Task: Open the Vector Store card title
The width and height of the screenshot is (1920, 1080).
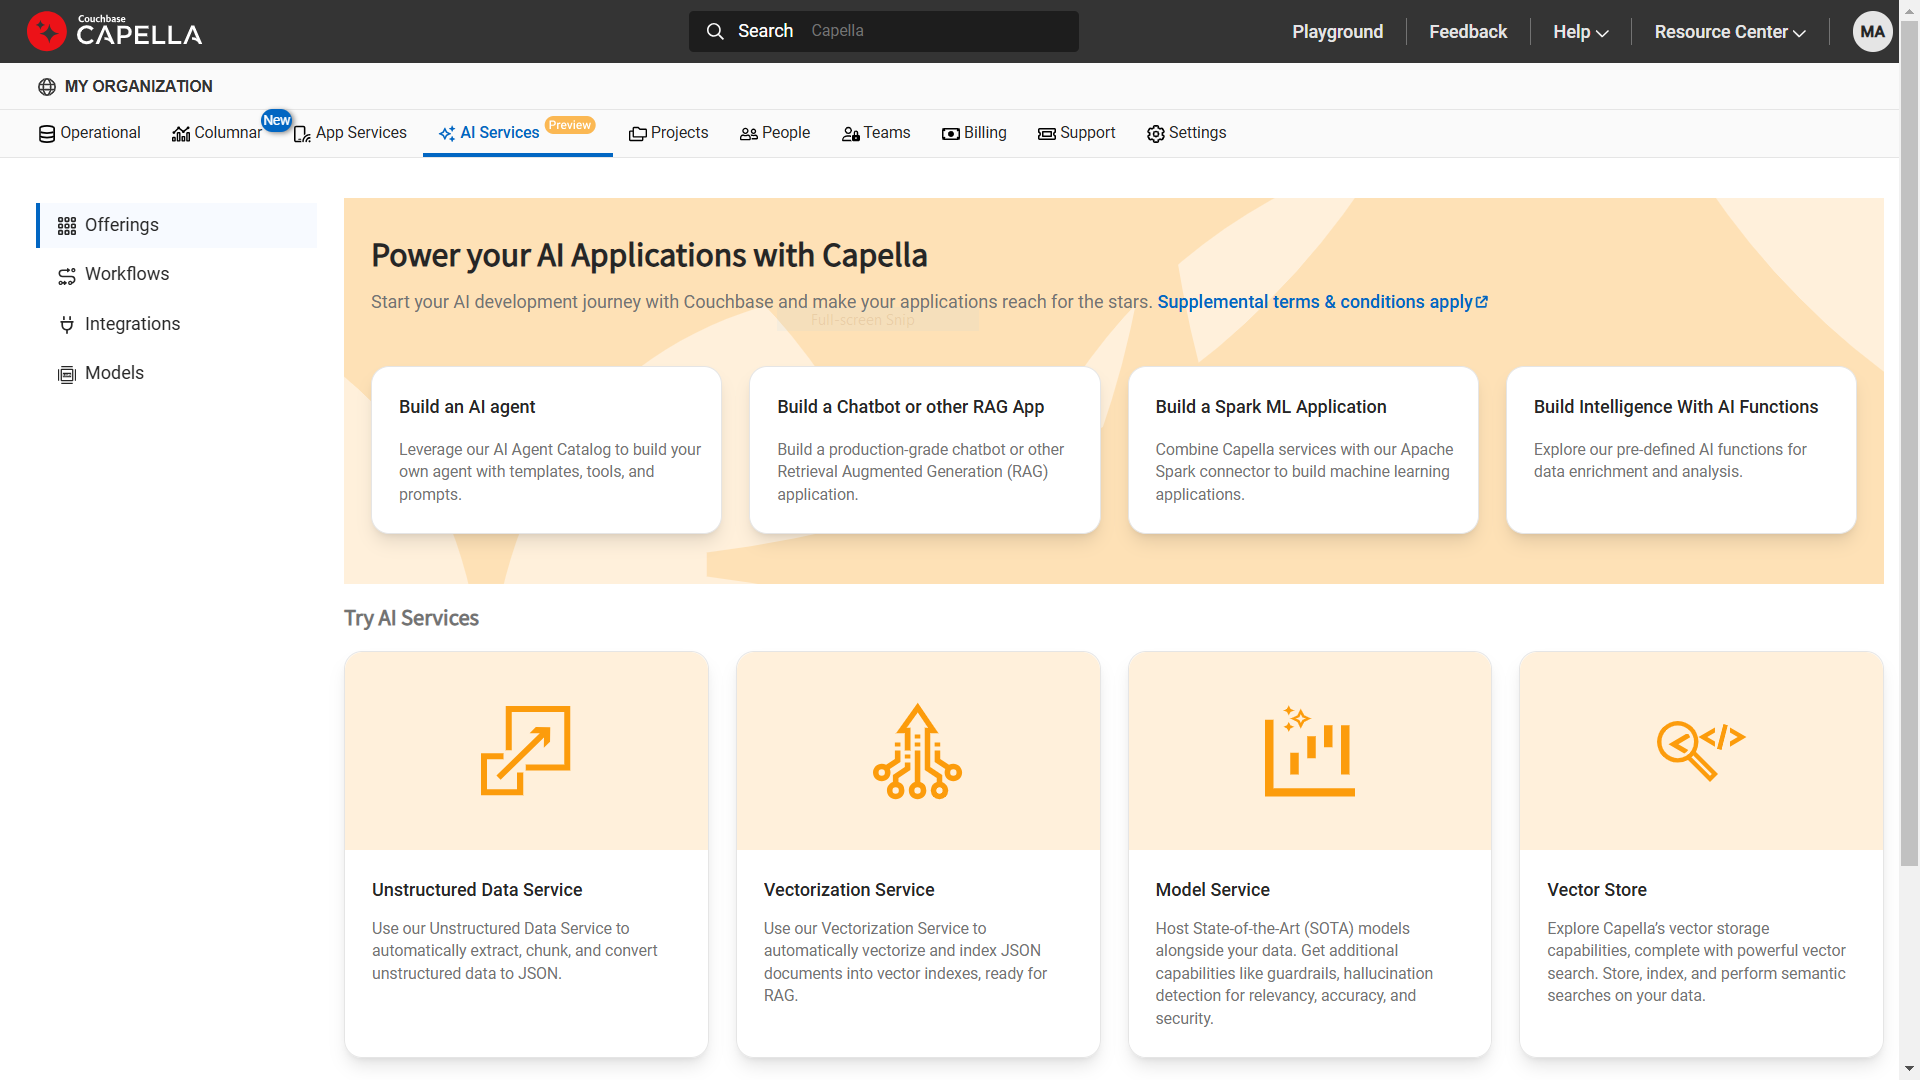Action: pos(1596,890)
